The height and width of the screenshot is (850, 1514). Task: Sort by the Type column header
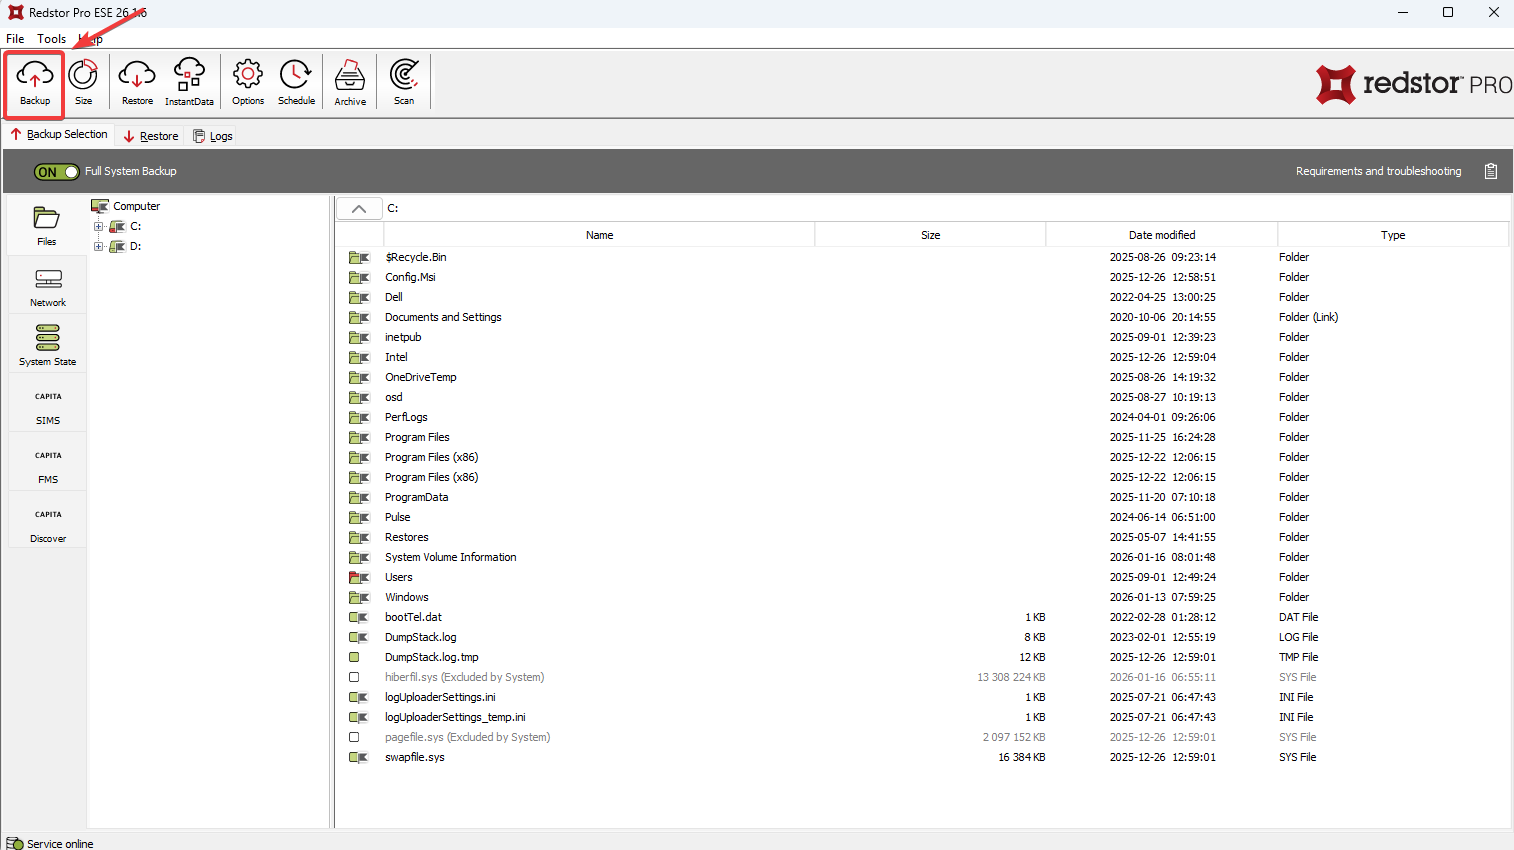(1393, 235)
